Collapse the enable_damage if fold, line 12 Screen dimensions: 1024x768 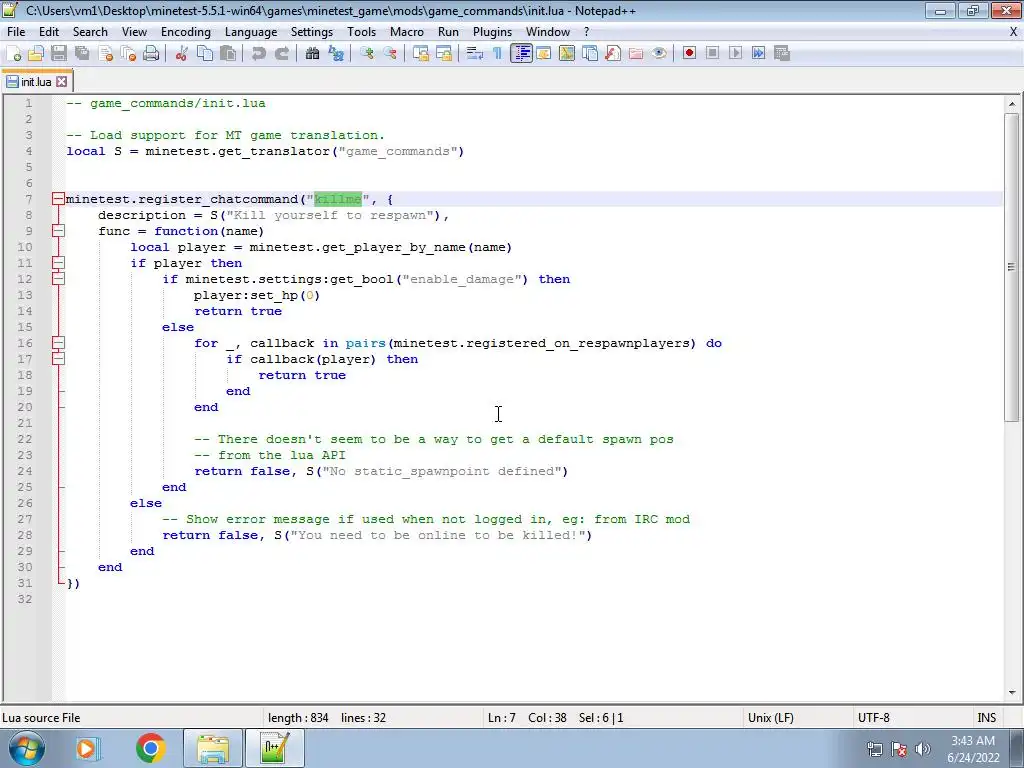[58, 279]
